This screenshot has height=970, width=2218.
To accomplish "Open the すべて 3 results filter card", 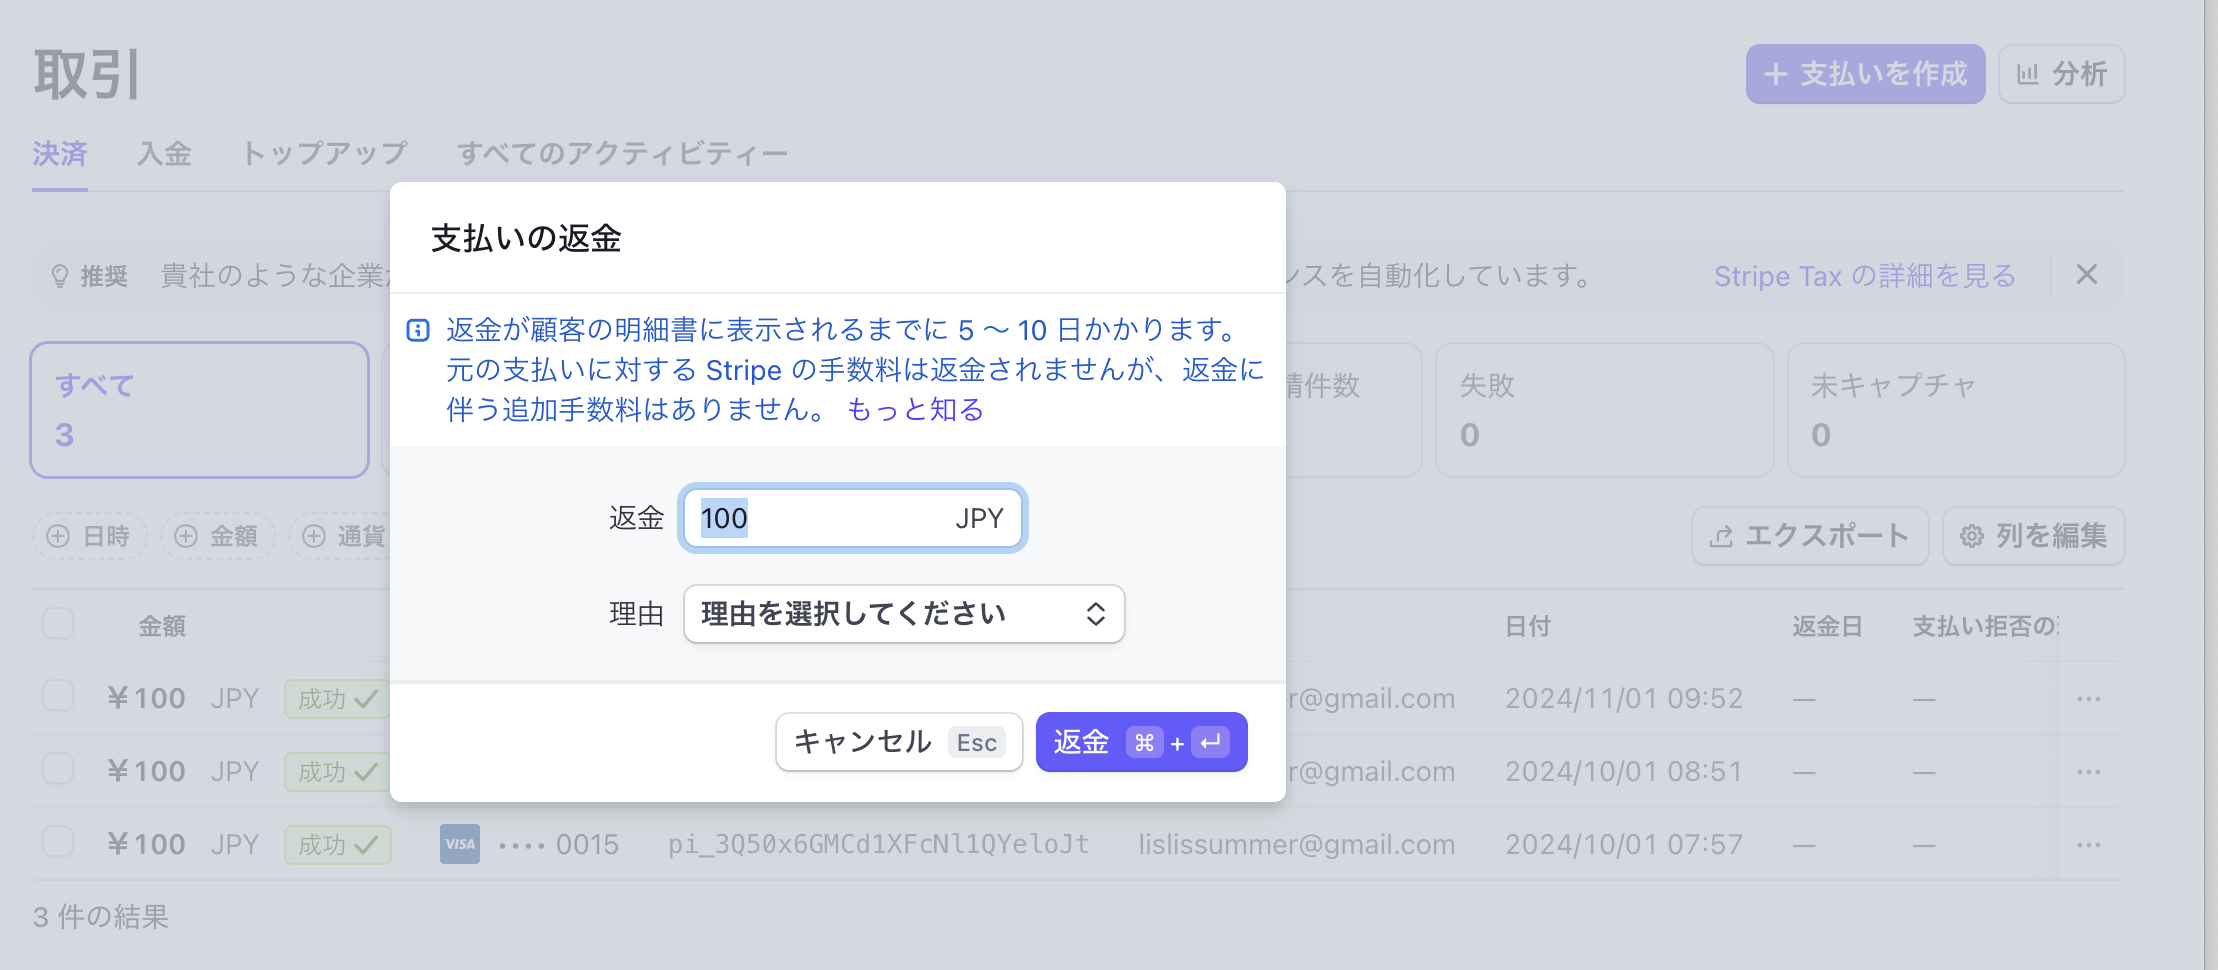I will pyautogui.click(x=198, y=410).
